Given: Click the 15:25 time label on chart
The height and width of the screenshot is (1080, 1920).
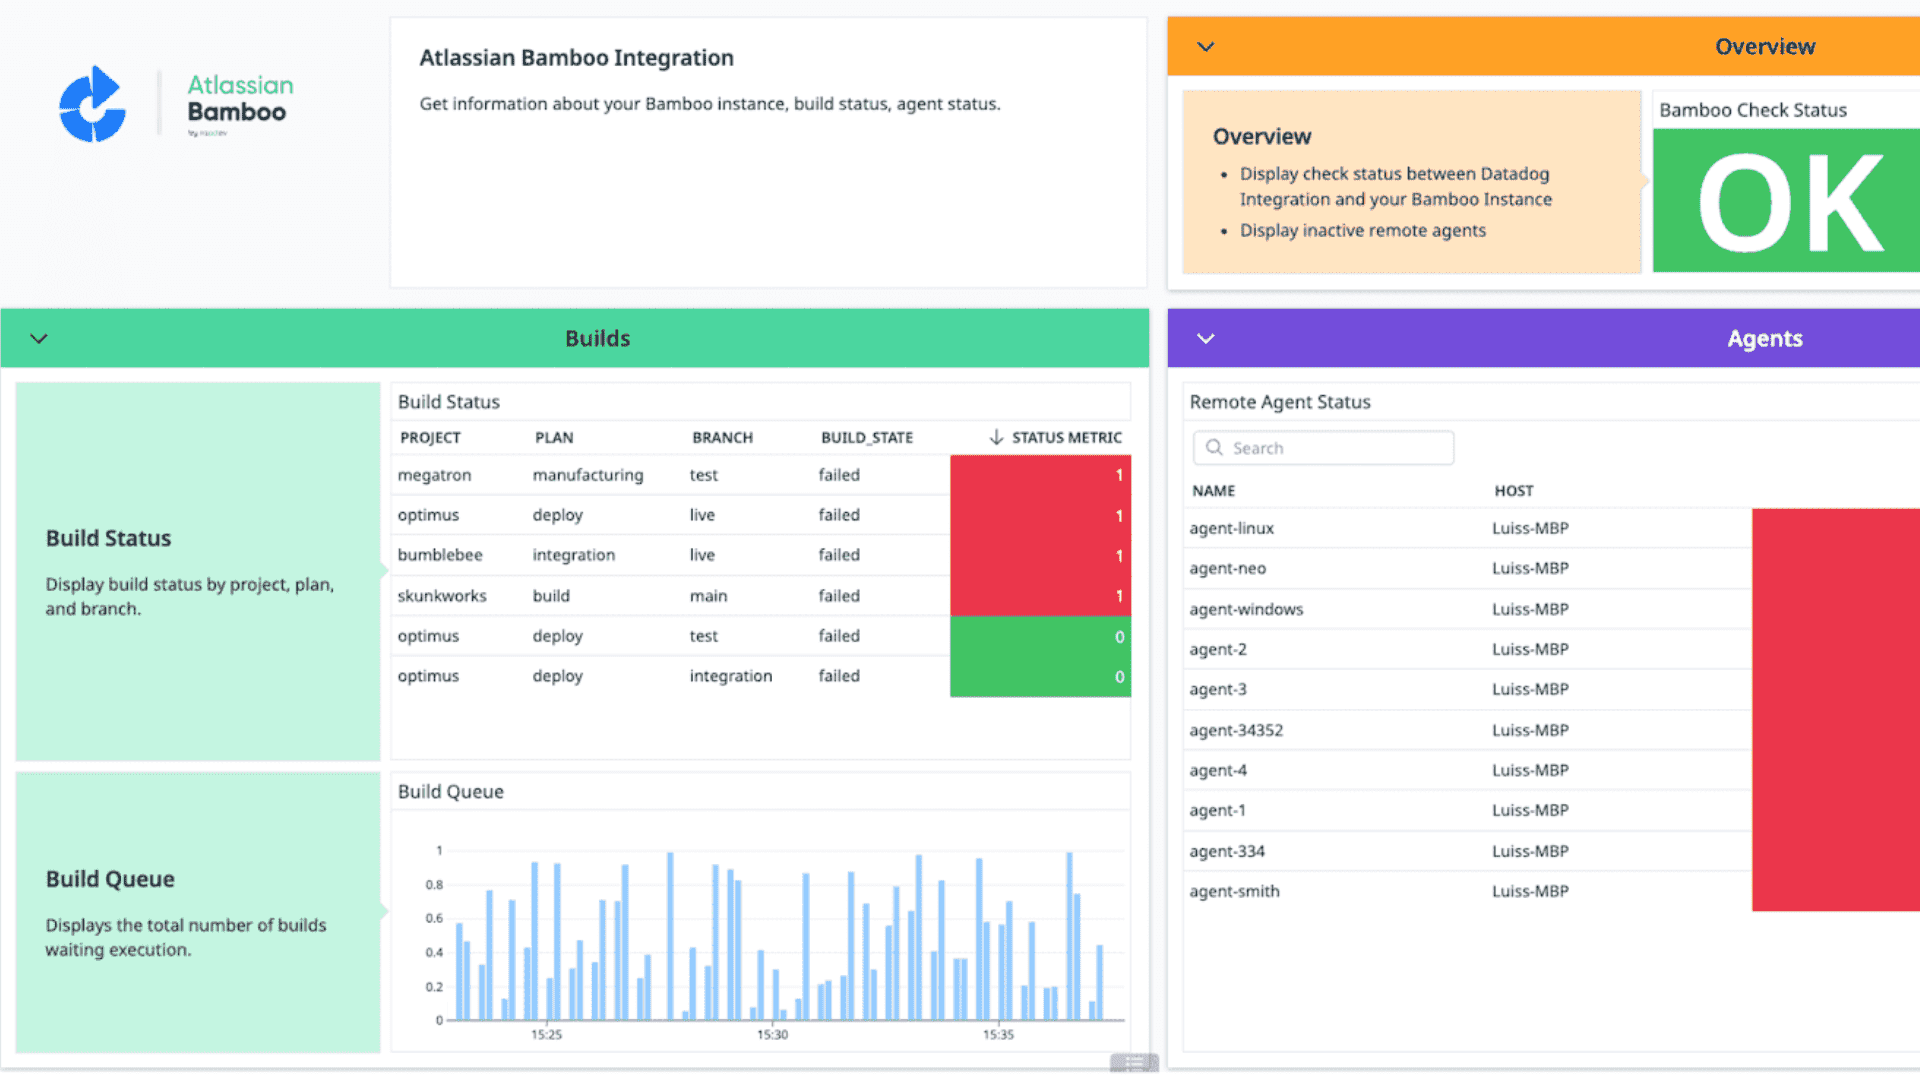Looking at the screenshot, I should pos(546,1035).
